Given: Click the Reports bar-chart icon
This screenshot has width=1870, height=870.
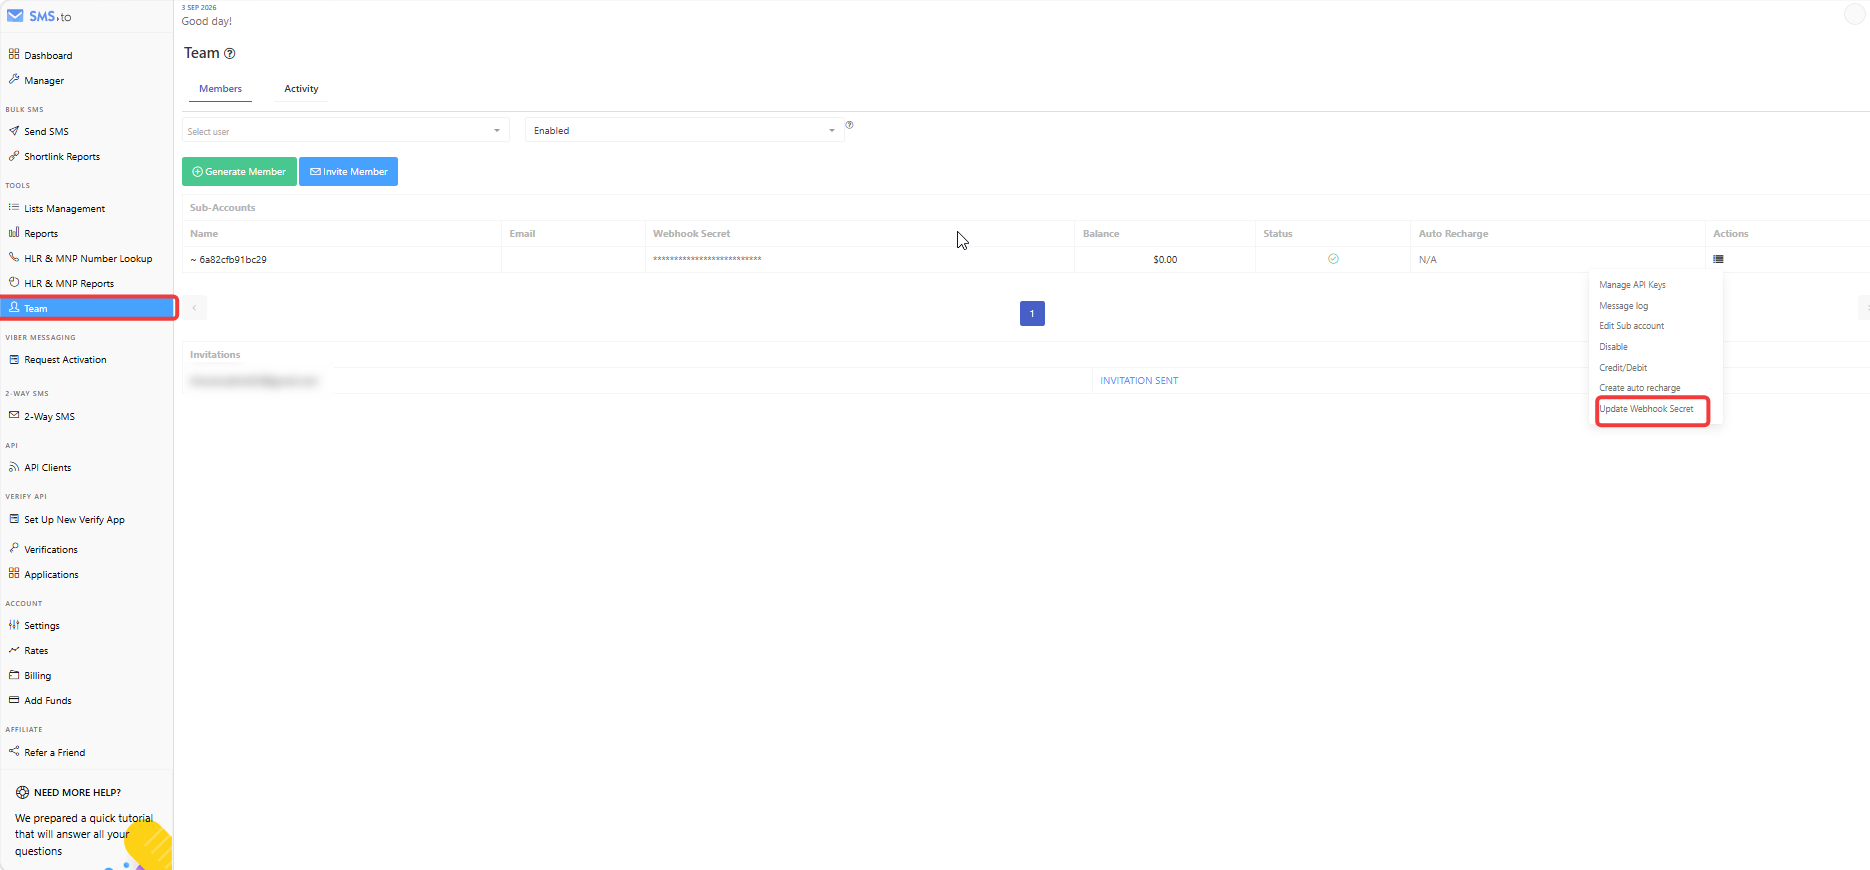Looking at the screenshot, I should [14, 232].
